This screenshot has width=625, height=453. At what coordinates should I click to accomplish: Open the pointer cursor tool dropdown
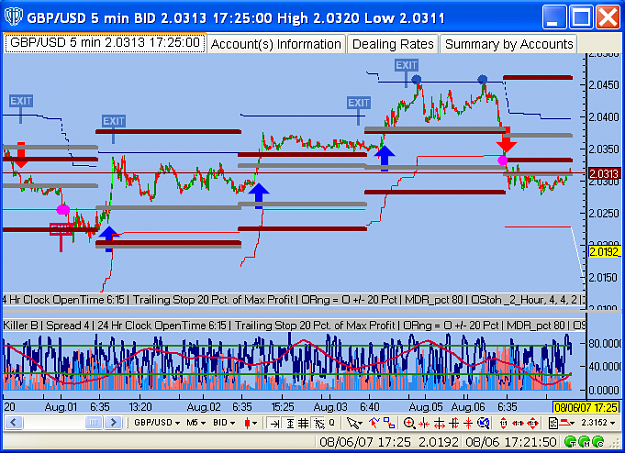coord(354,423)
